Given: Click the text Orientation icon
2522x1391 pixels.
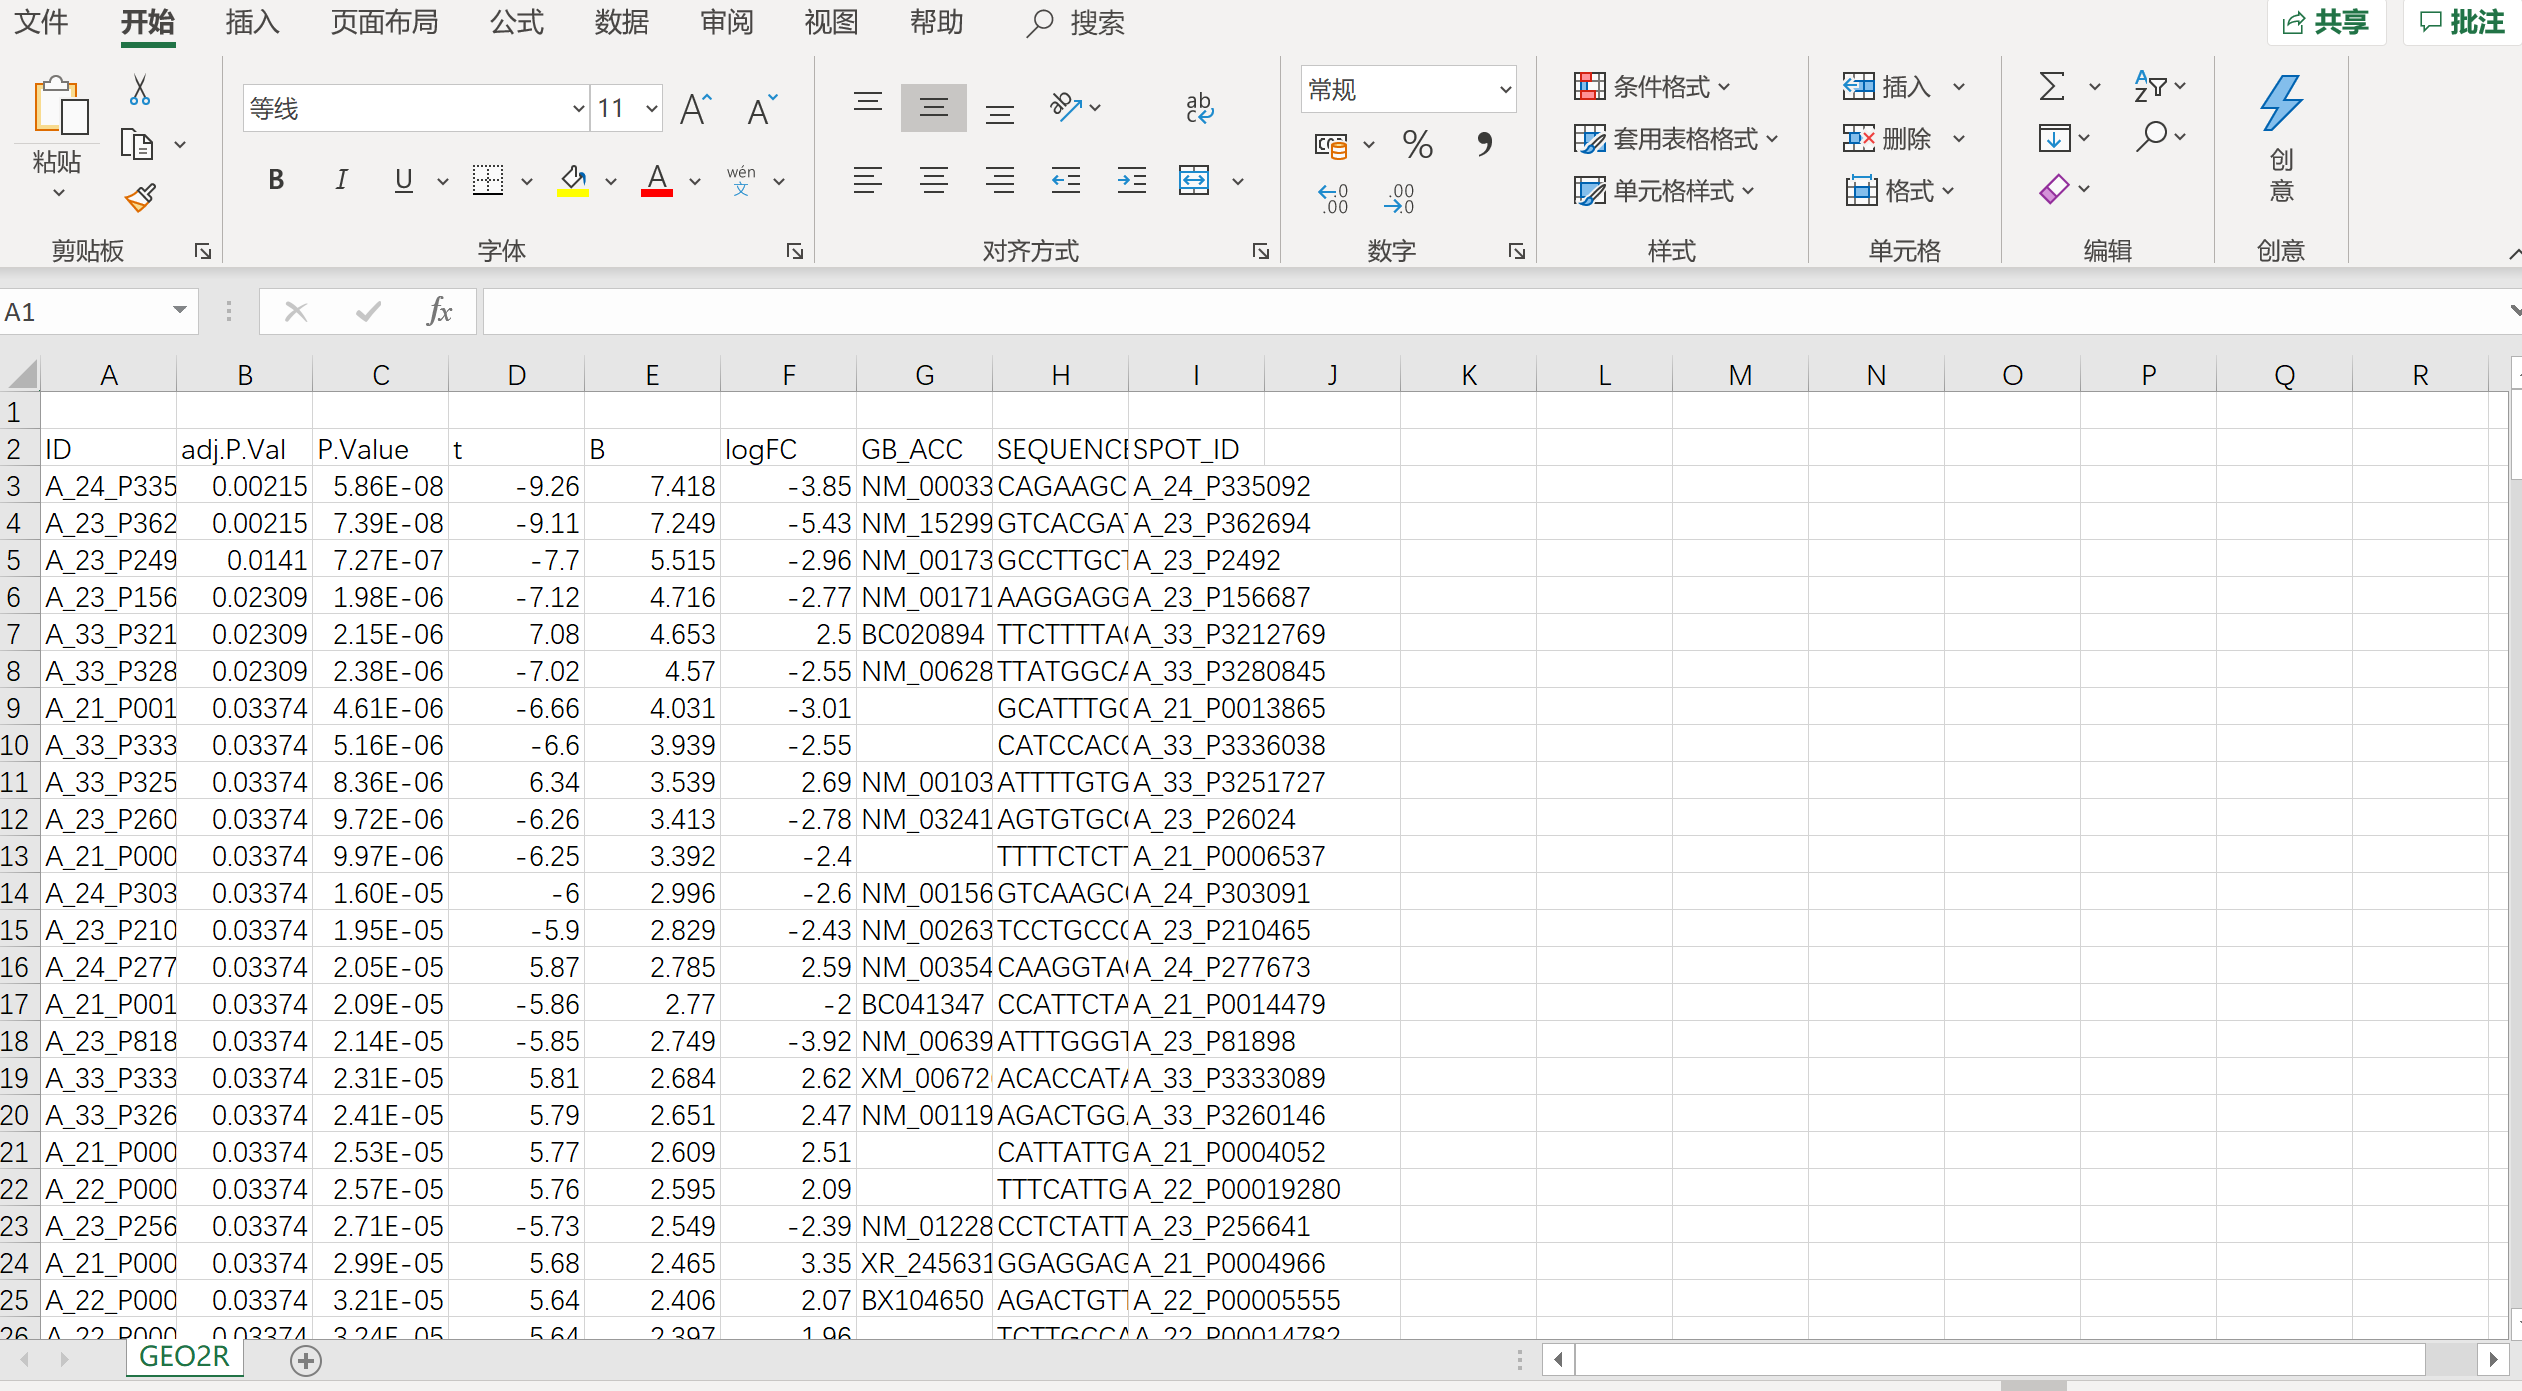Looking at the screenshot, I should (1066, 107).
